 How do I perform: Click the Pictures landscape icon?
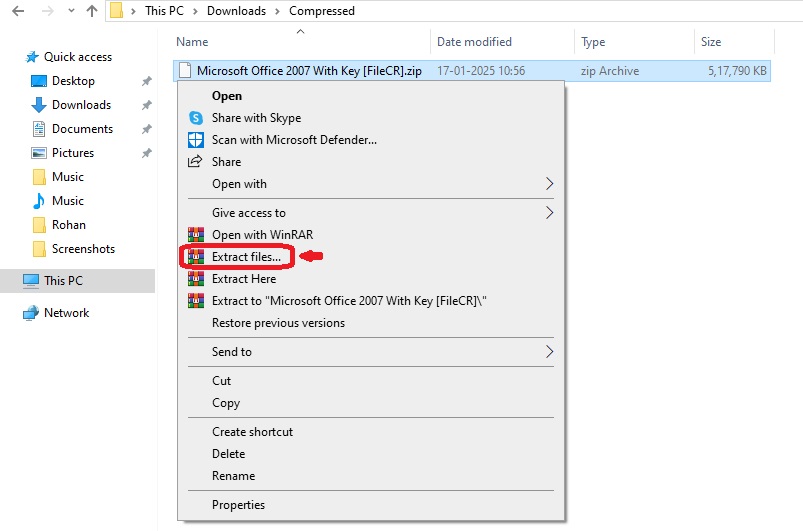click(x=39, y=153)
